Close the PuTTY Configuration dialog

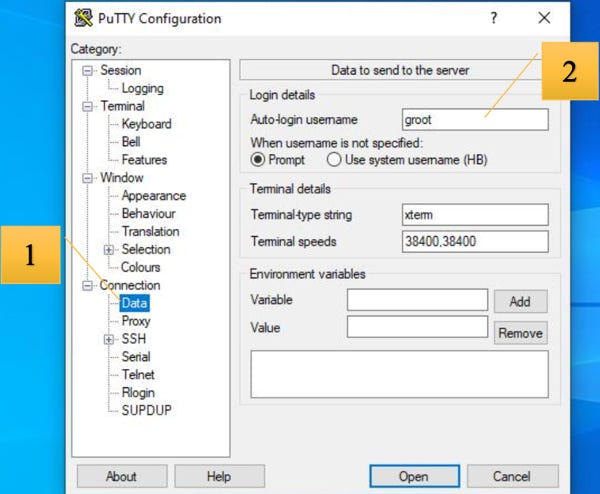click(544, 18)
